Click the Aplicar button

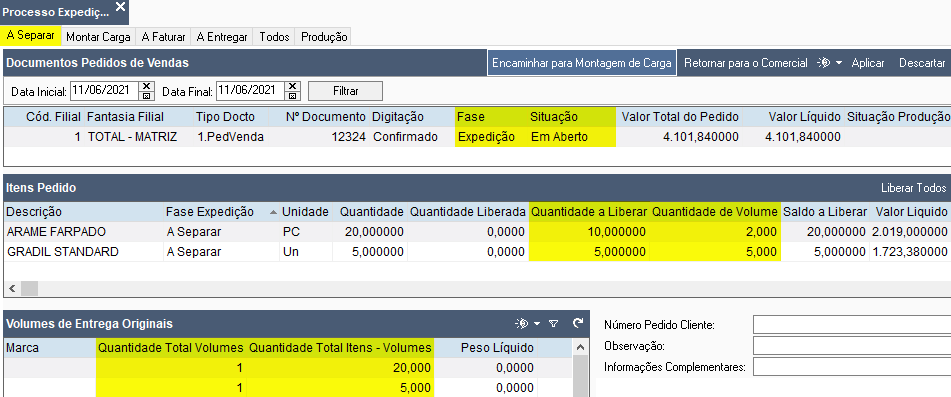[868, 63]
